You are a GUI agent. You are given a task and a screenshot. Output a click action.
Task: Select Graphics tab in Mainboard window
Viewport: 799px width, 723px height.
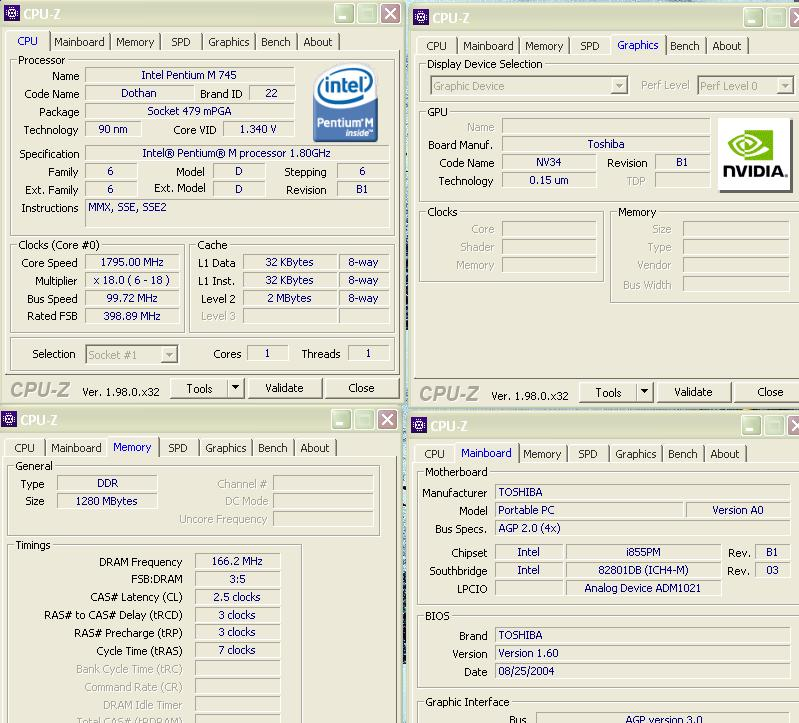[x=635, y=453]
